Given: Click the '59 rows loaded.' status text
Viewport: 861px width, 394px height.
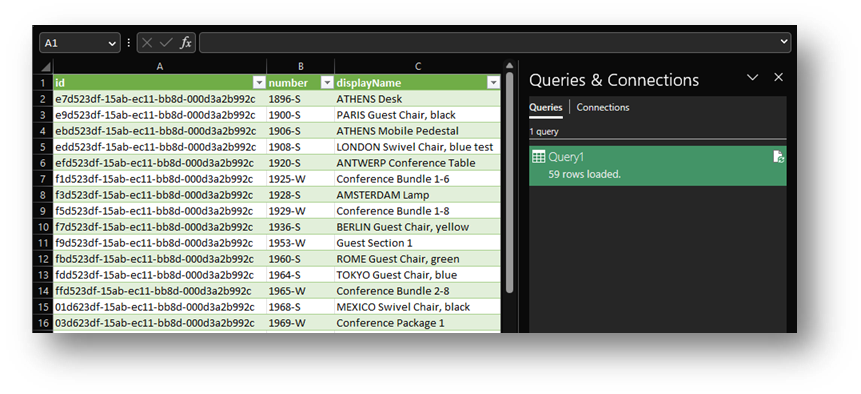Looking at the screenshot, I should pyautogui.click(x=584, y=175).
